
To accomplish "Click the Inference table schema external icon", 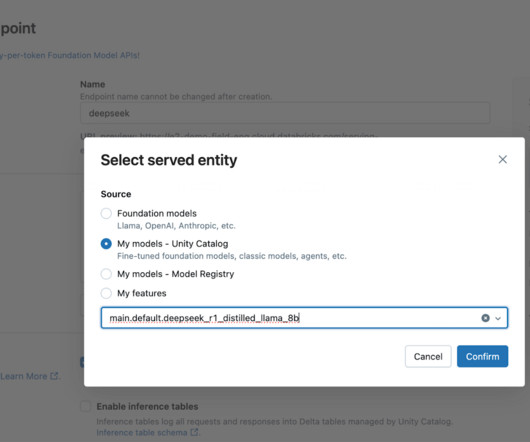I will (194, 432).
